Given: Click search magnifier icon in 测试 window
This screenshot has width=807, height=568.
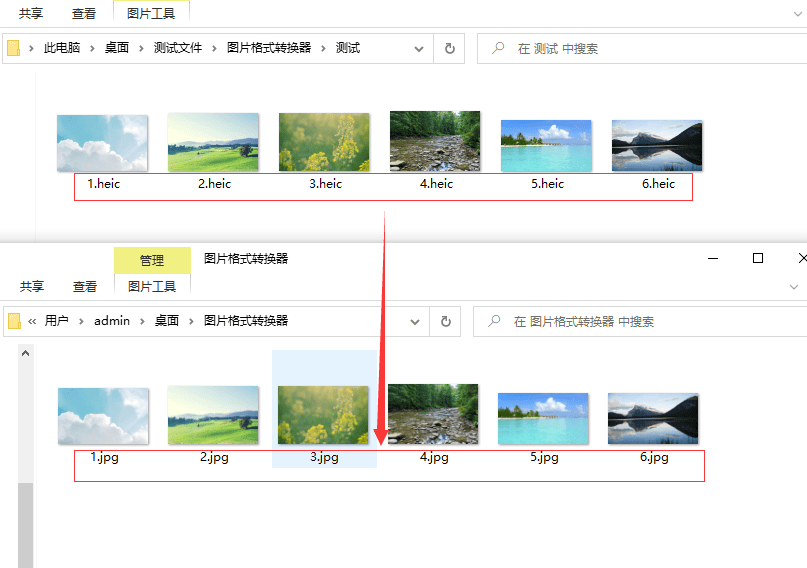Looking at the screenshot, I should click(x=498, y=48).
